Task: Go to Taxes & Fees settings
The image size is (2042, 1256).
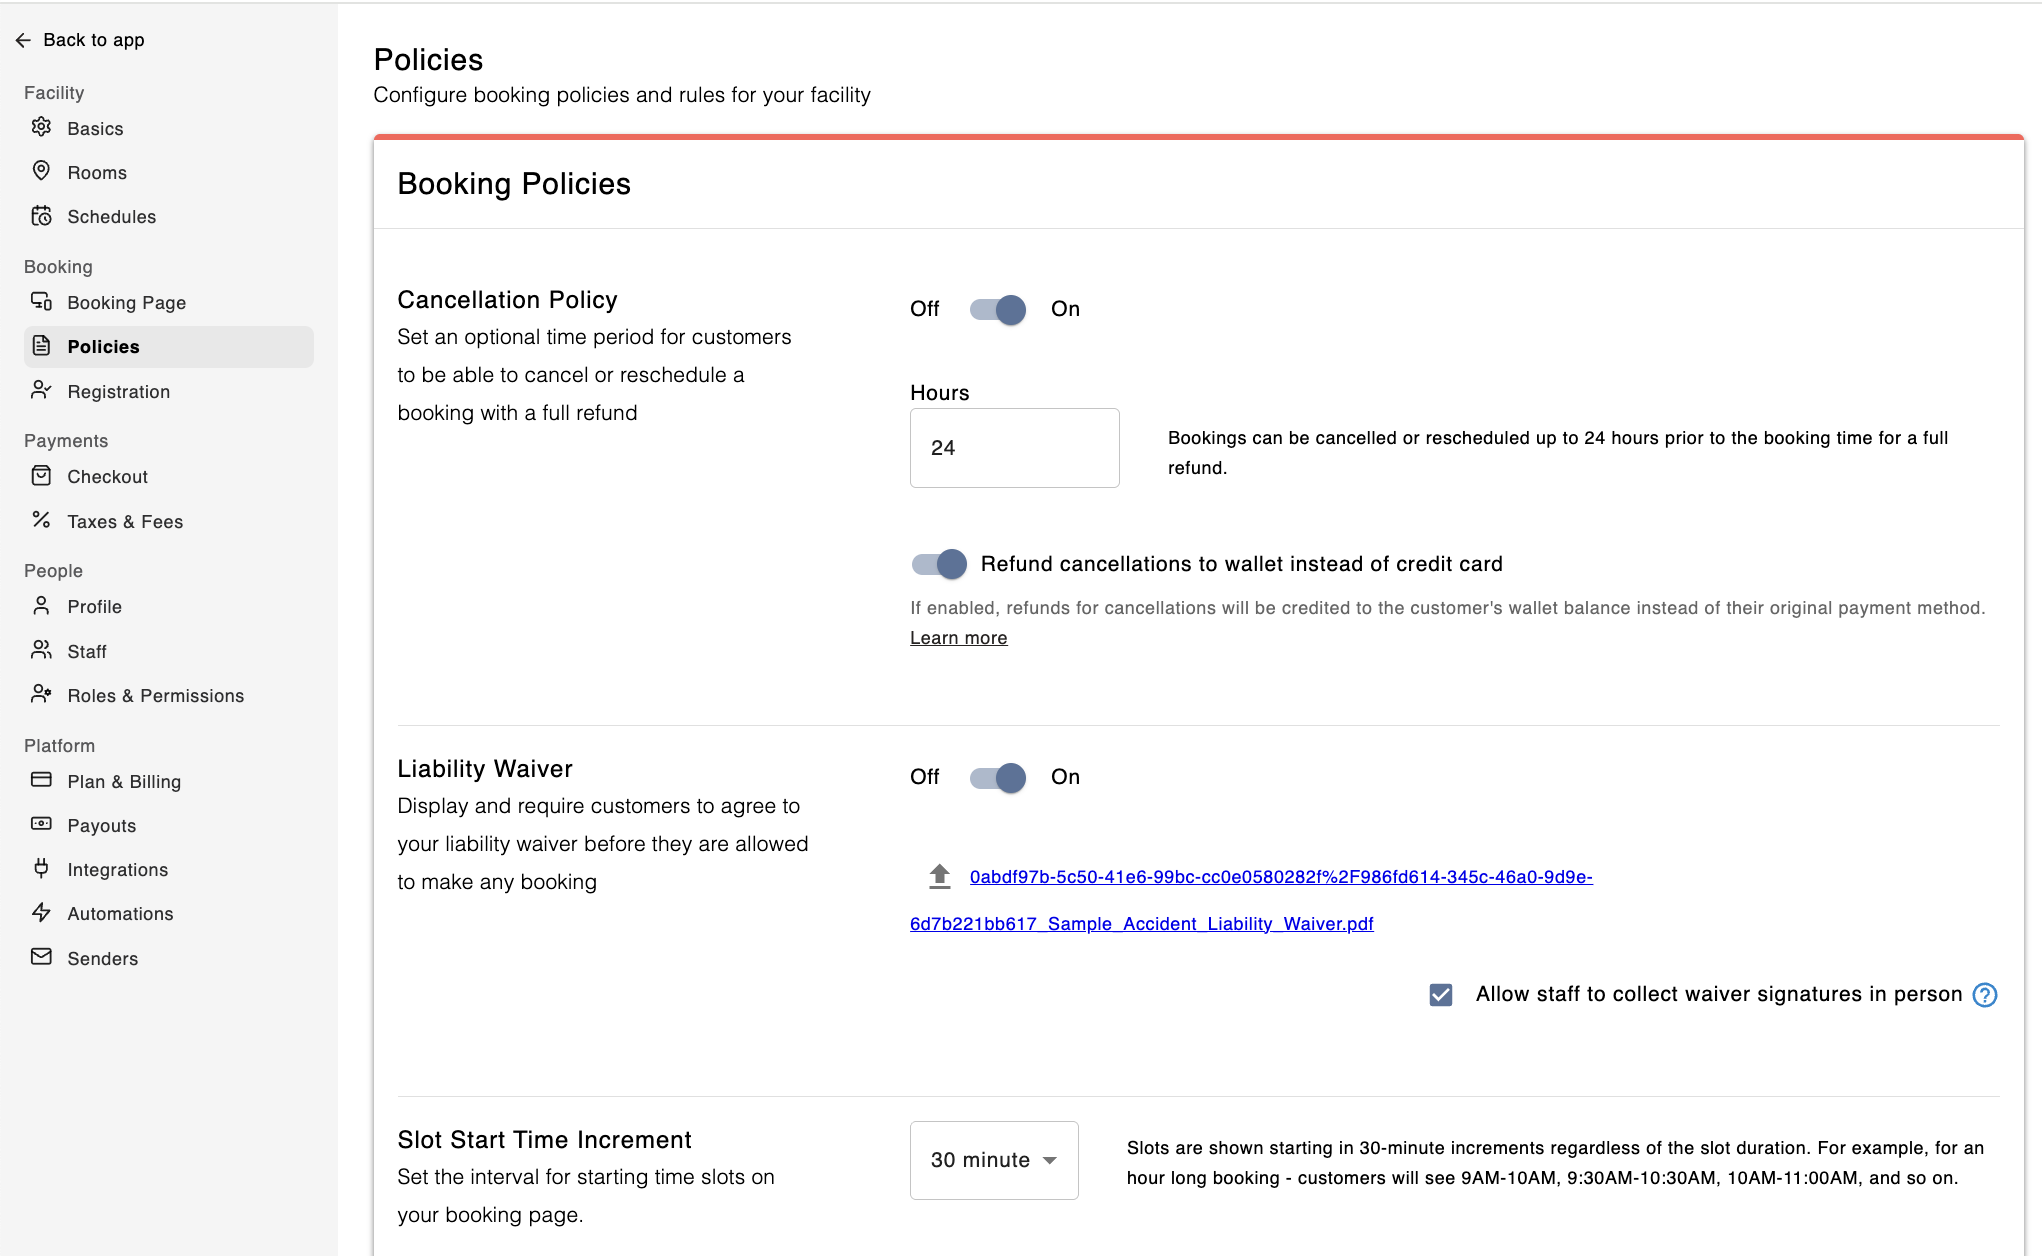Action: [x=125, y=522]
